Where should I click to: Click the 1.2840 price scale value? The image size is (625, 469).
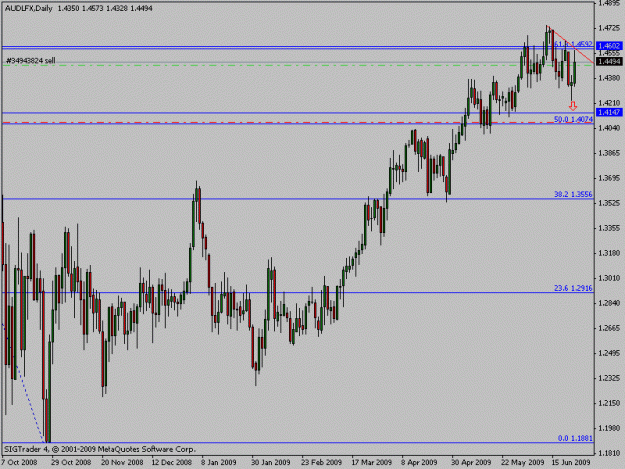[610, 303]
